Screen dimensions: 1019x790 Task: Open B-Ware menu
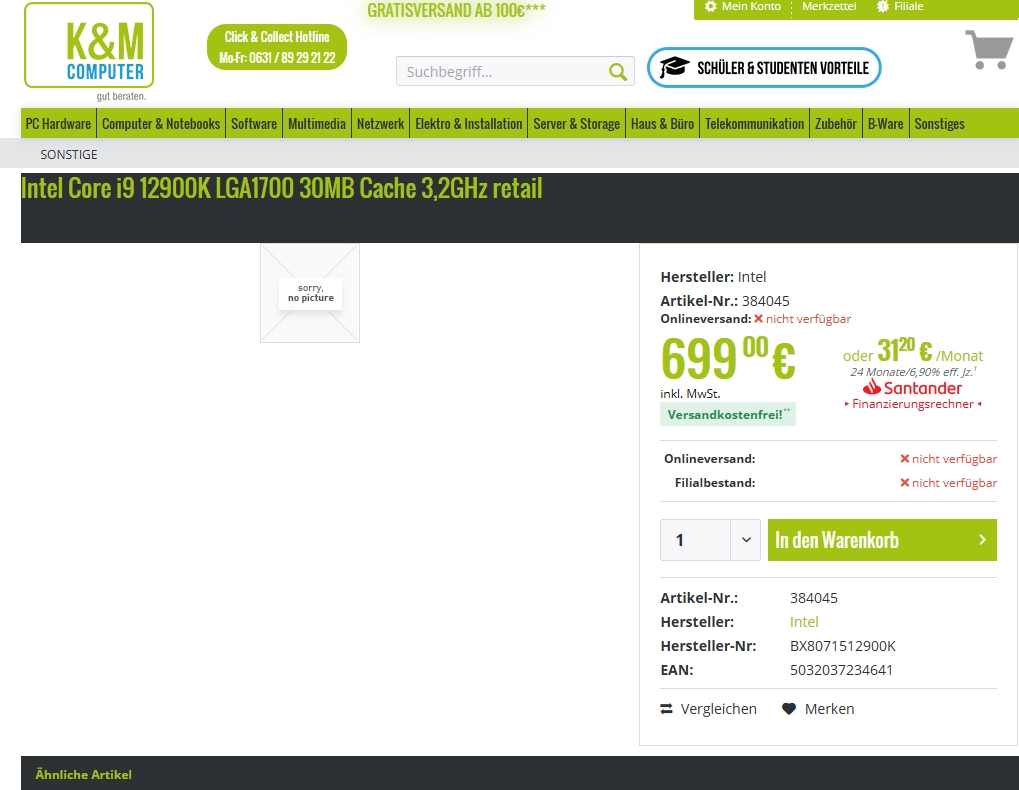point(886,123)
